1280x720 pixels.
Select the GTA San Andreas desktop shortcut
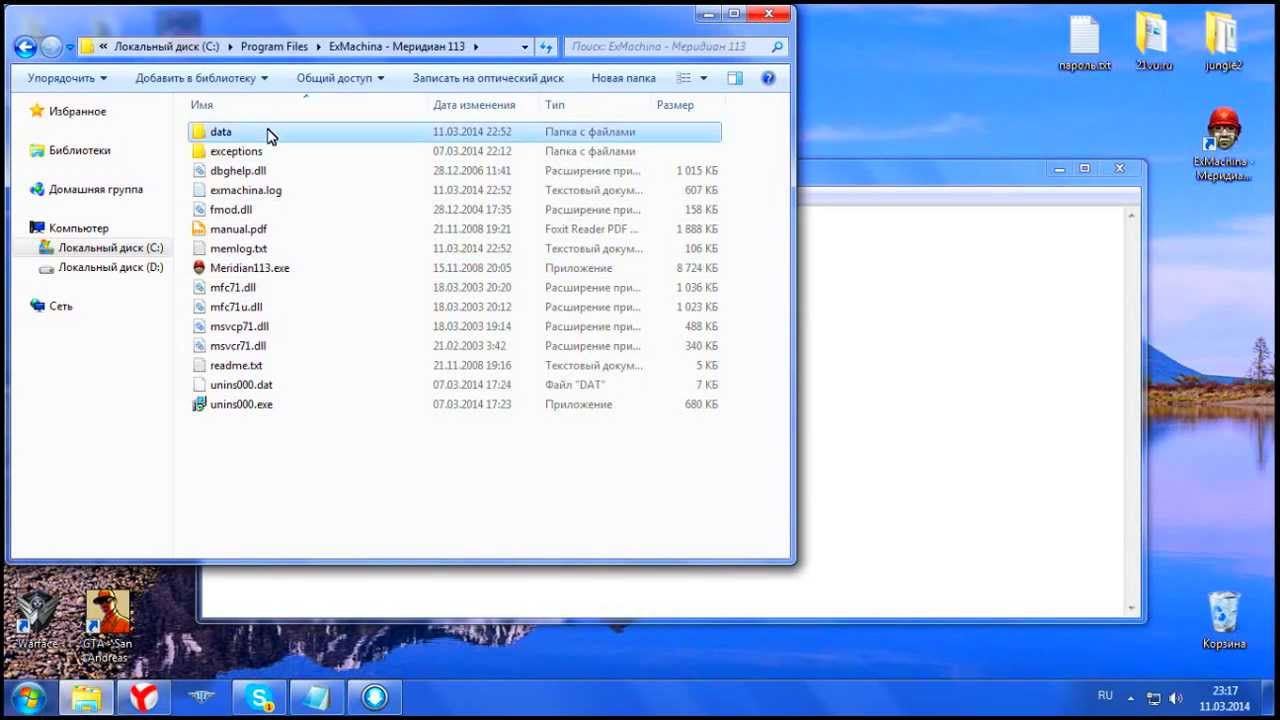(x=107, y=627)
